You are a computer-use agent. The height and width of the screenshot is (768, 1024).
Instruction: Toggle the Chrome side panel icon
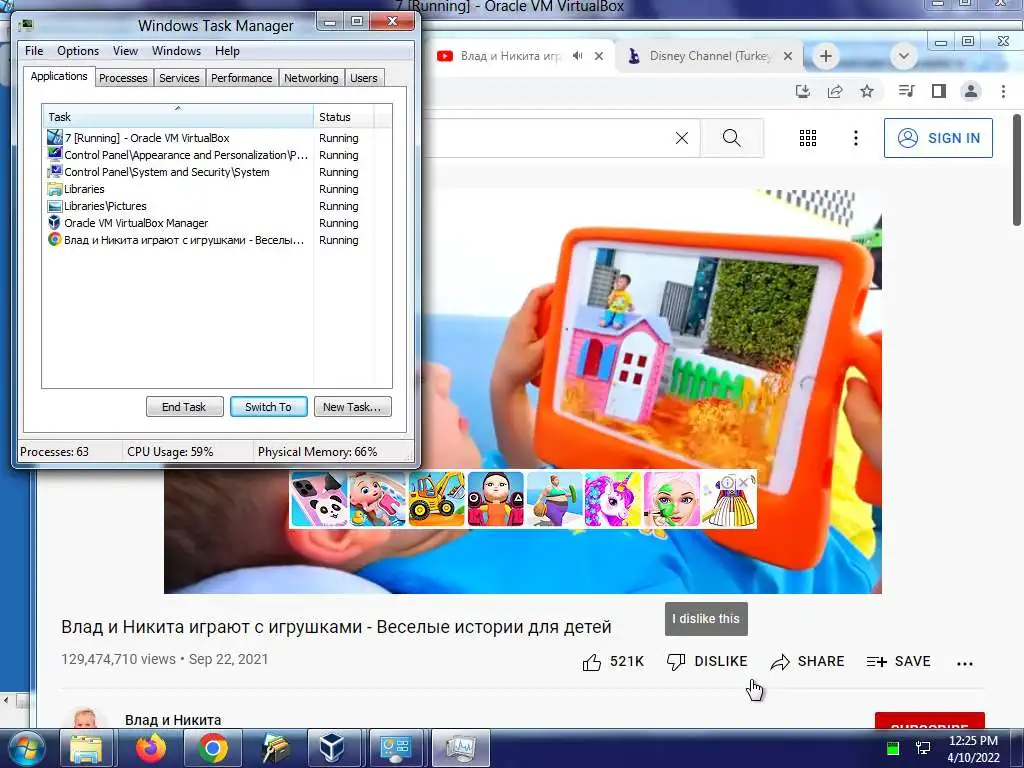click(x=938, y=91)
